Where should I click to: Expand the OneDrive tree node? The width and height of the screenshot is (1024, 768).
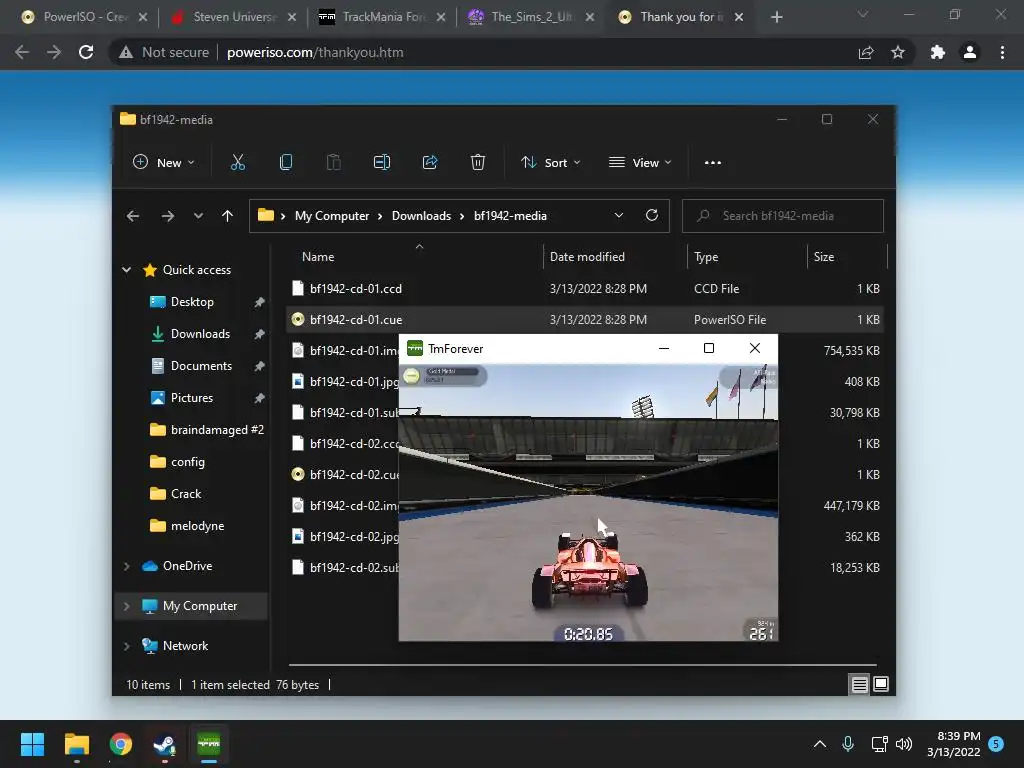127,566
